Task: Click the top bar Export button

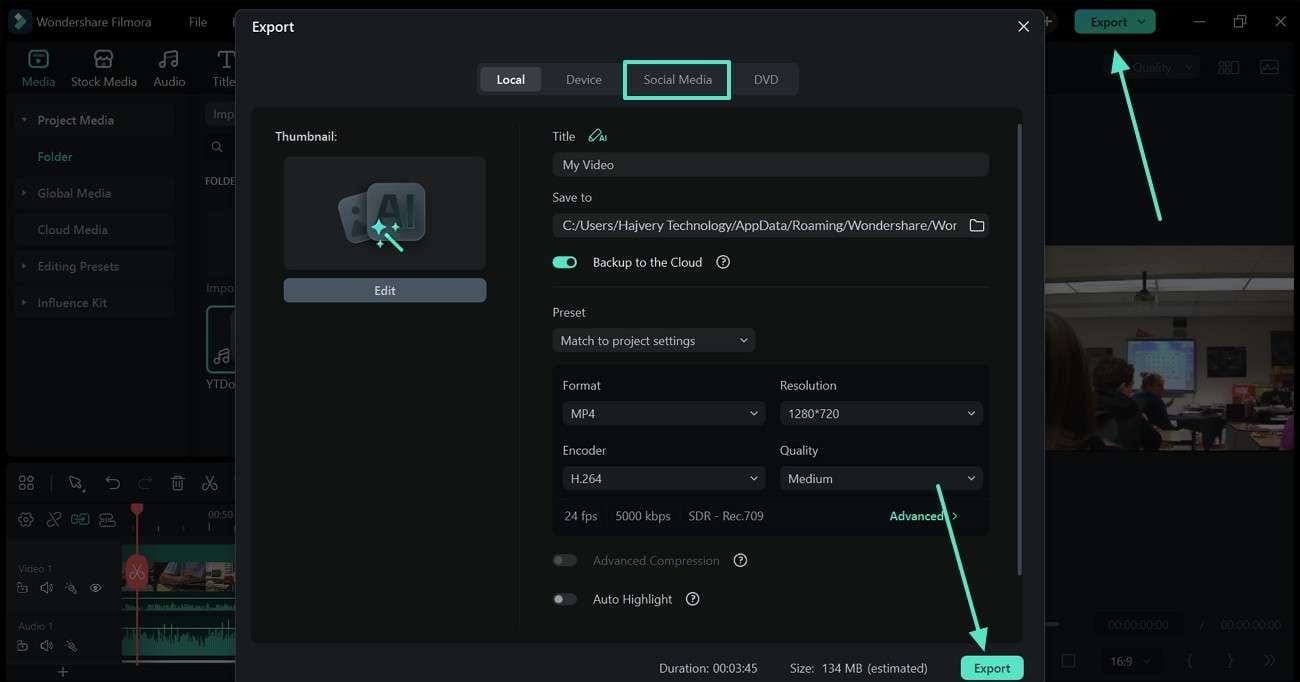Action: [x=1114, y=22]
